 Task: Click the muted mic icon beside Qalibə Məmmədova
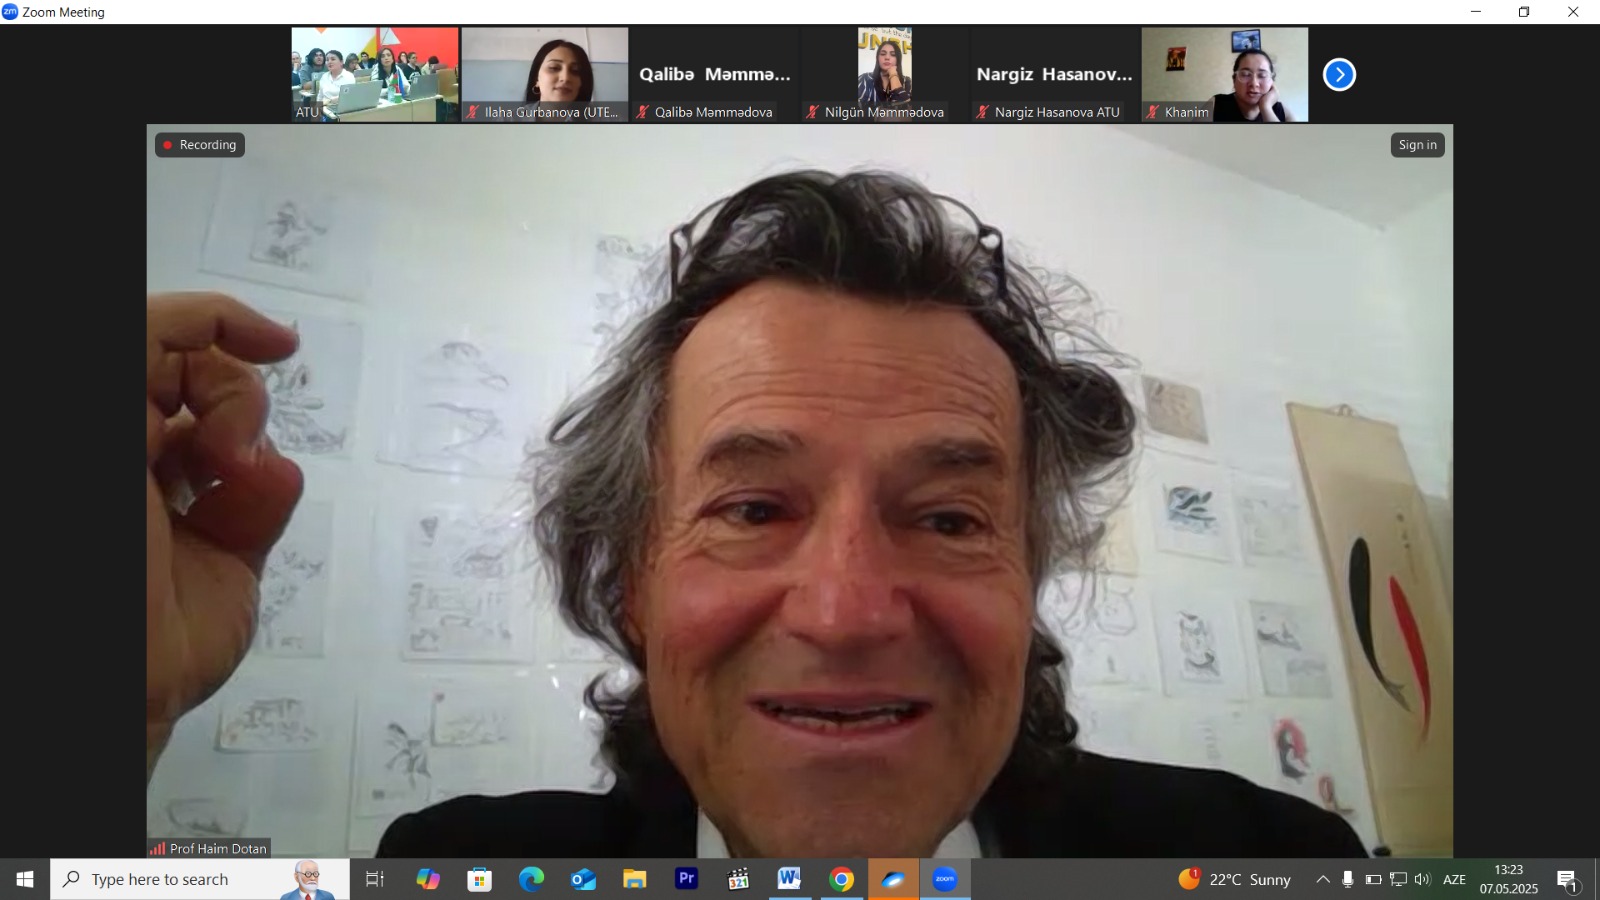click(643, 112)
